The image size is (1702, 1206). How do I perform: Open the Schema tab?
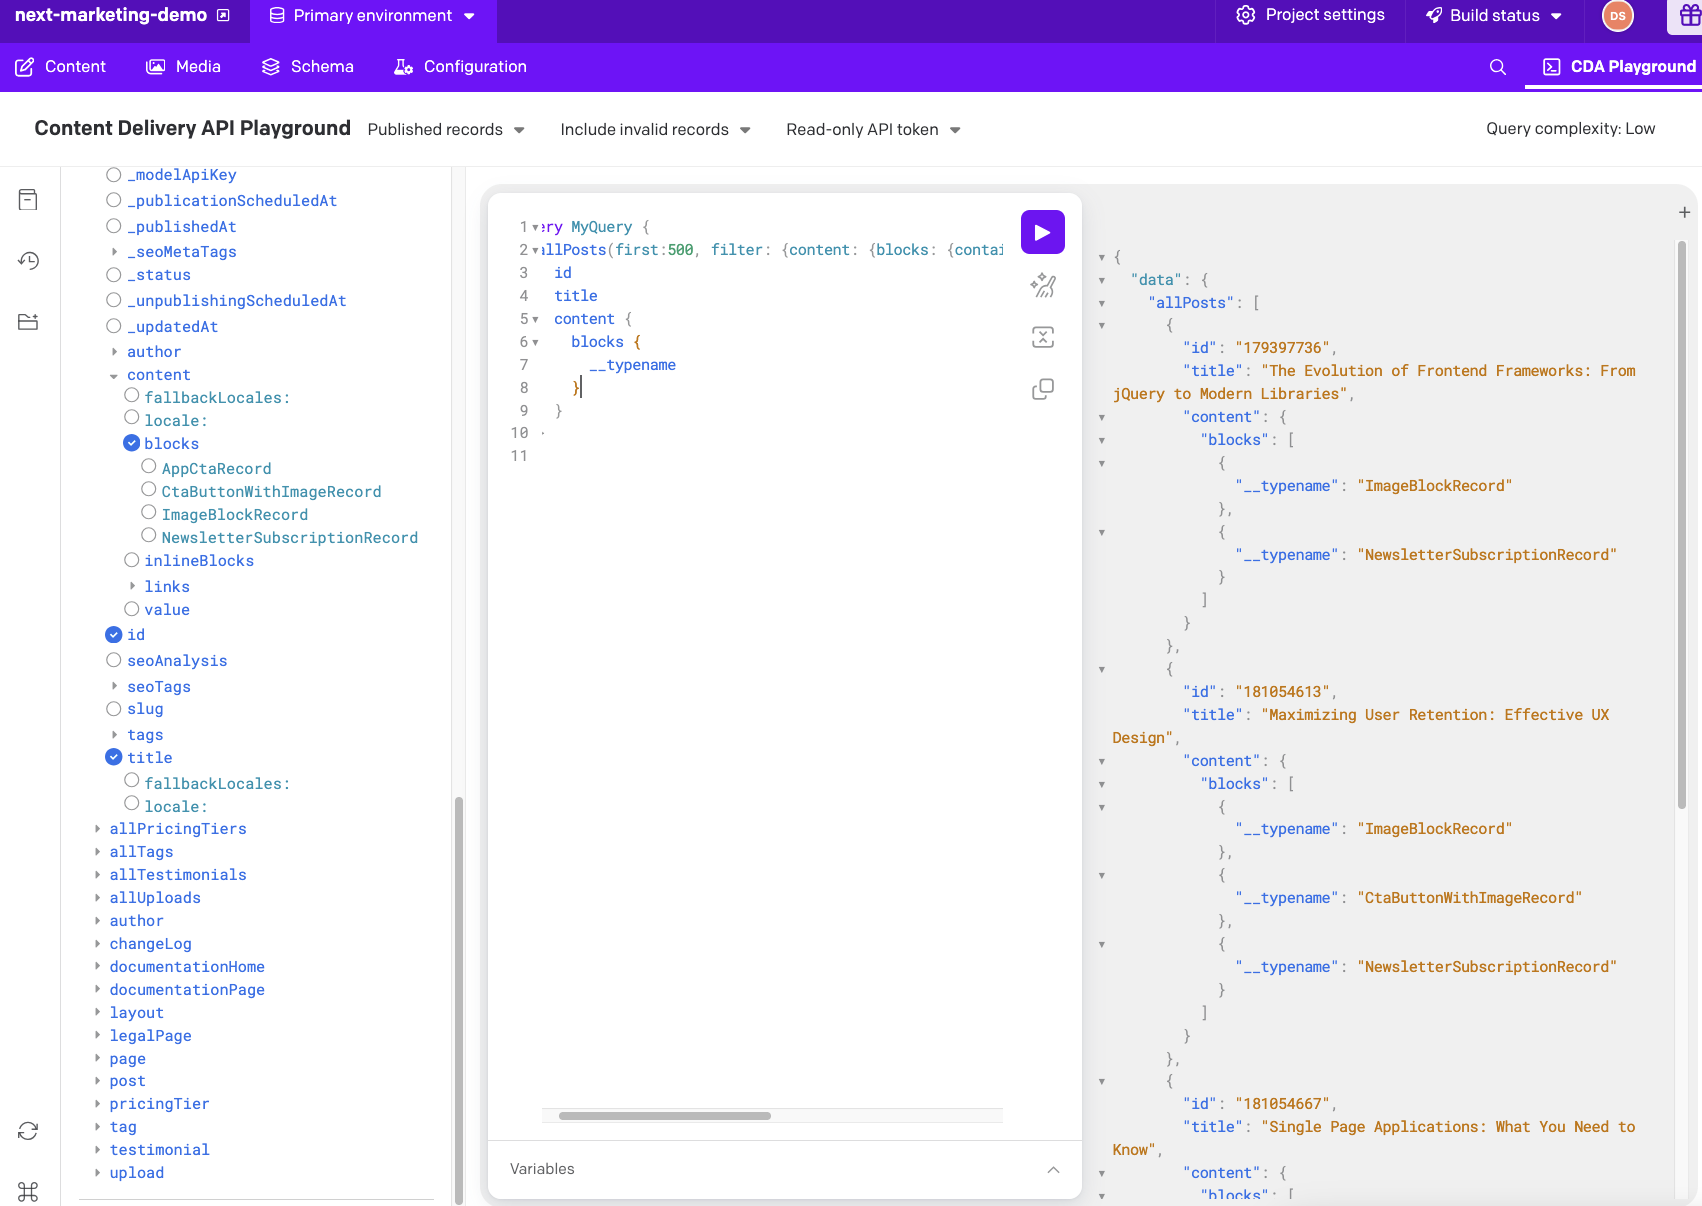(308, 67)
